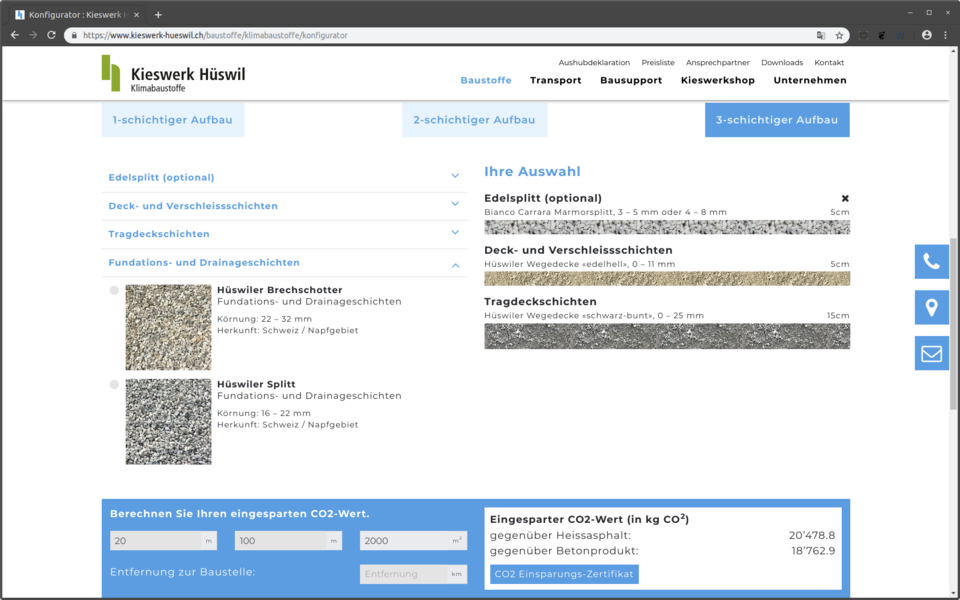The width and height of the screenshot is (960, 600).
Task: Click "Körnung: 22 – 32 mm" text
Action: (264, 319)
